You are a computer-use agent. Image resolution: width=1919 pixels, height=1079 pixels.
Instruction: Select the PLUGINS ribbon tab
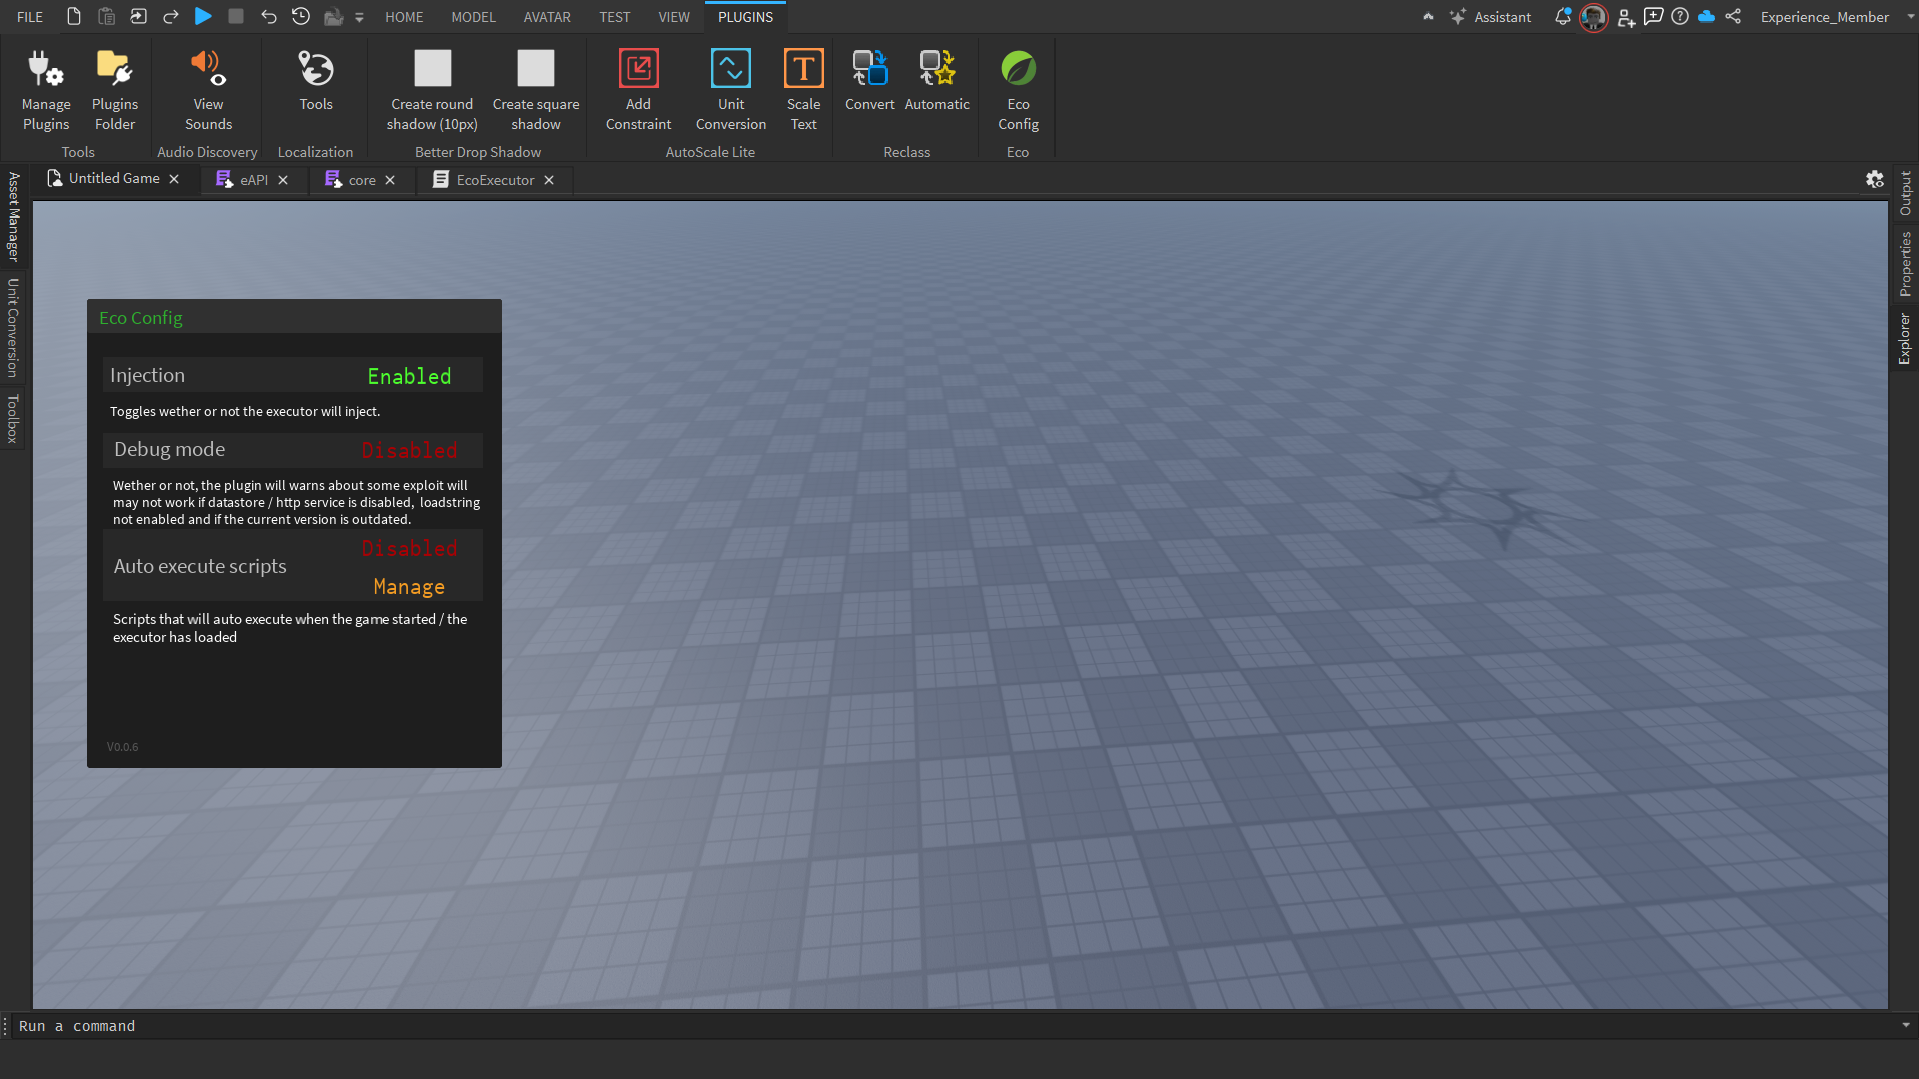coord(745,17)
